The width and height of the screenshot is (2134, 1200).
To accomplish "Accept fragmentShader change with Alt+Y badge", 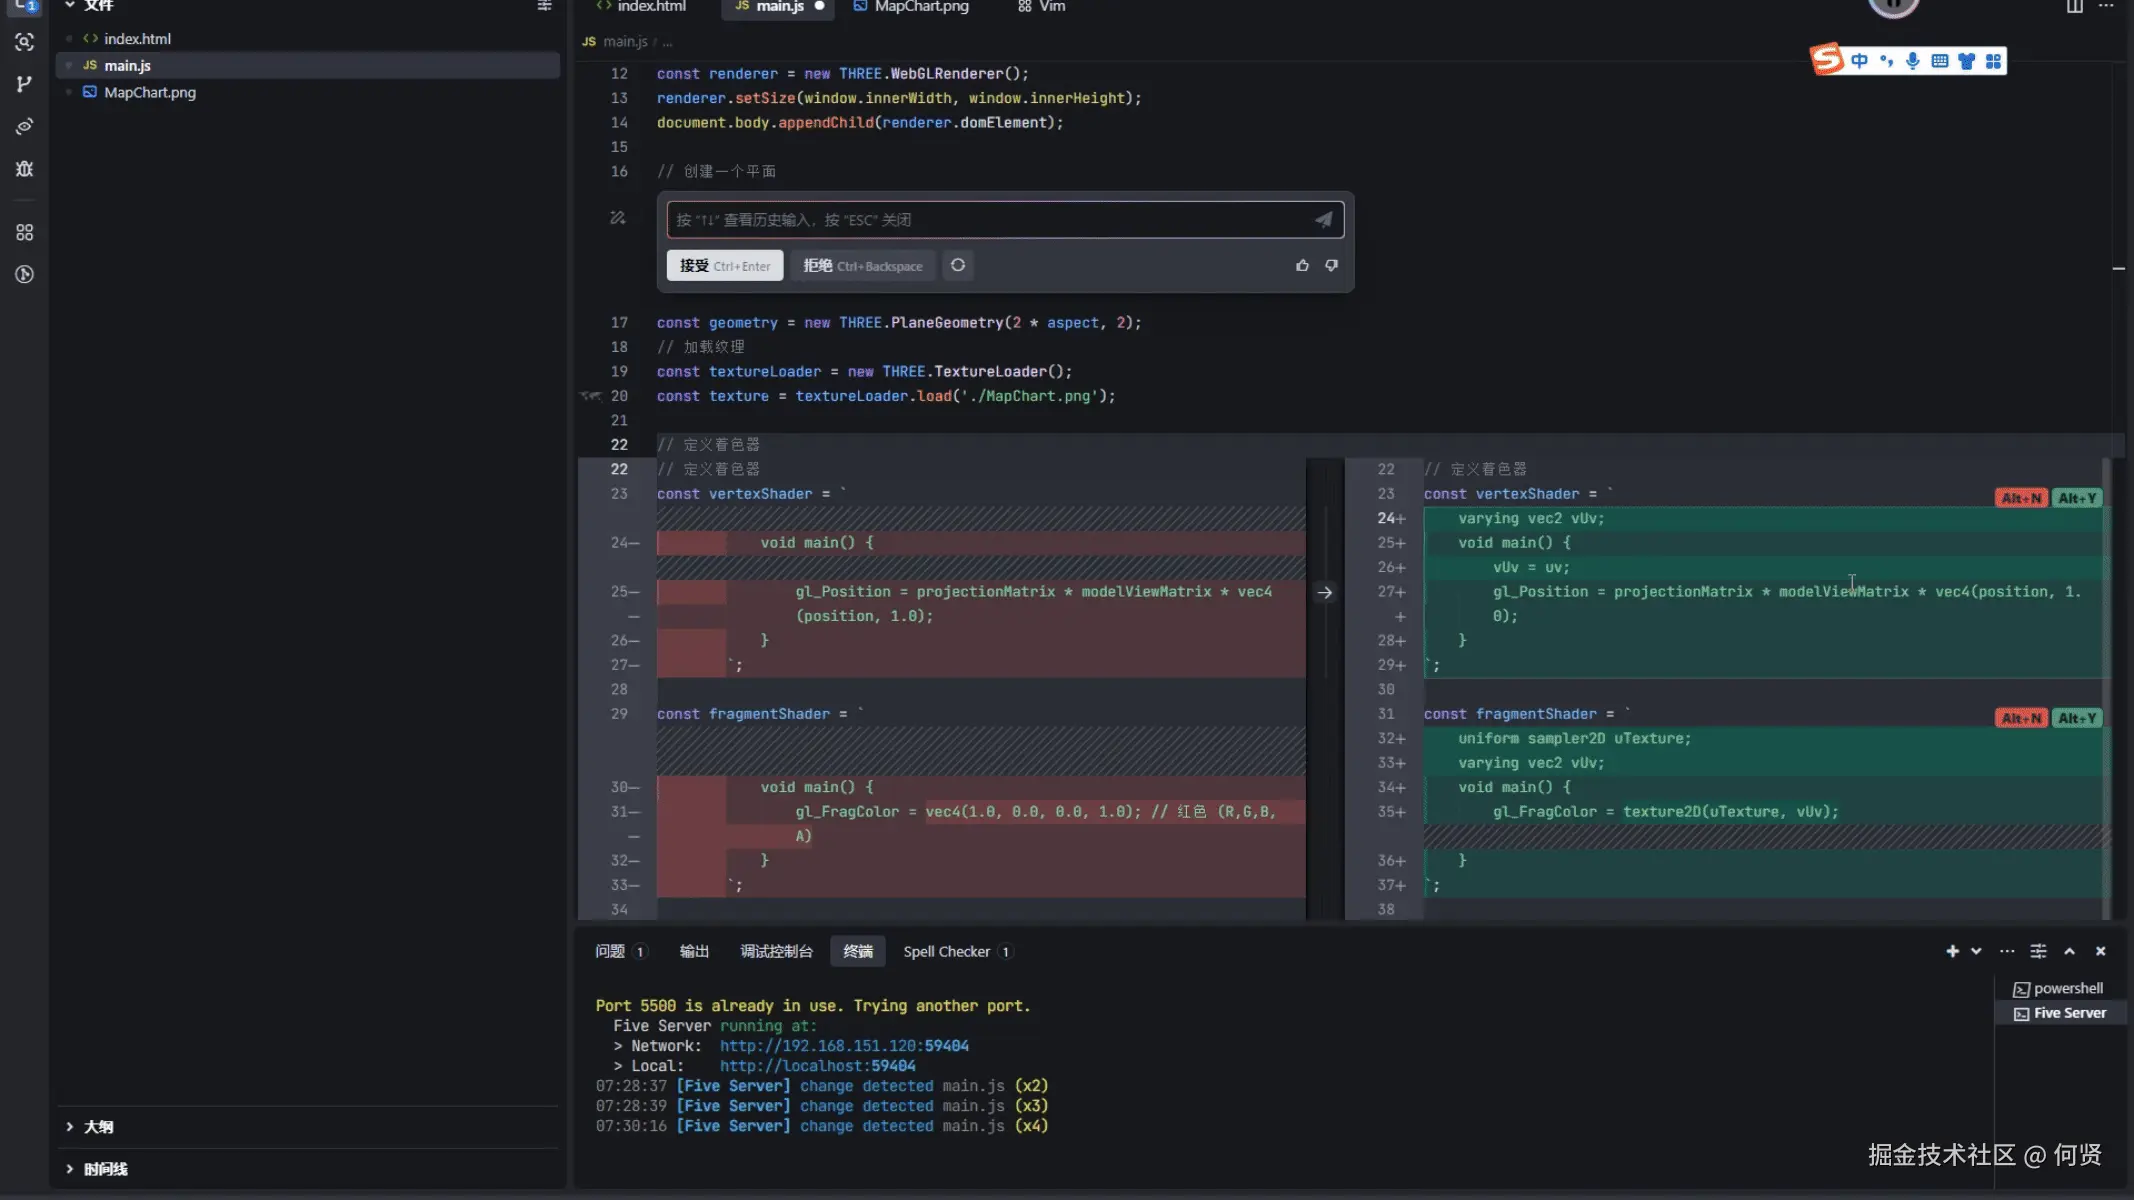I will coord(2077,718).
